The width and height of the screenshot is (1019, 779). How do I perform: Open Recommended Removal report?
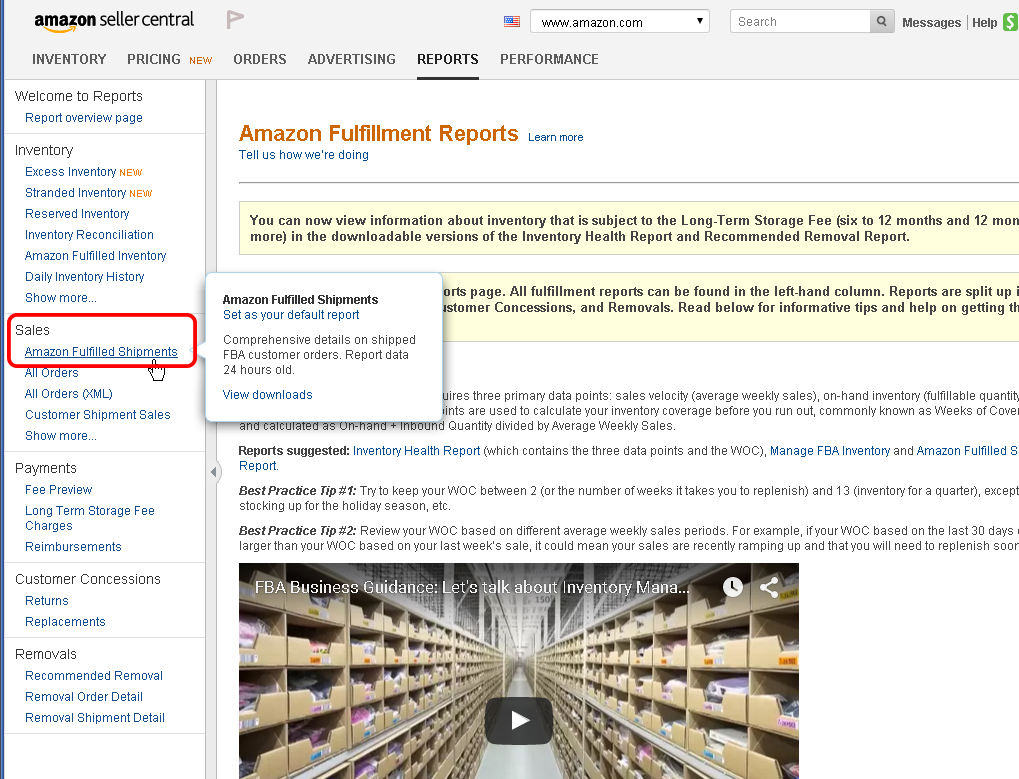pyautogui.click(x=94, y=676)
